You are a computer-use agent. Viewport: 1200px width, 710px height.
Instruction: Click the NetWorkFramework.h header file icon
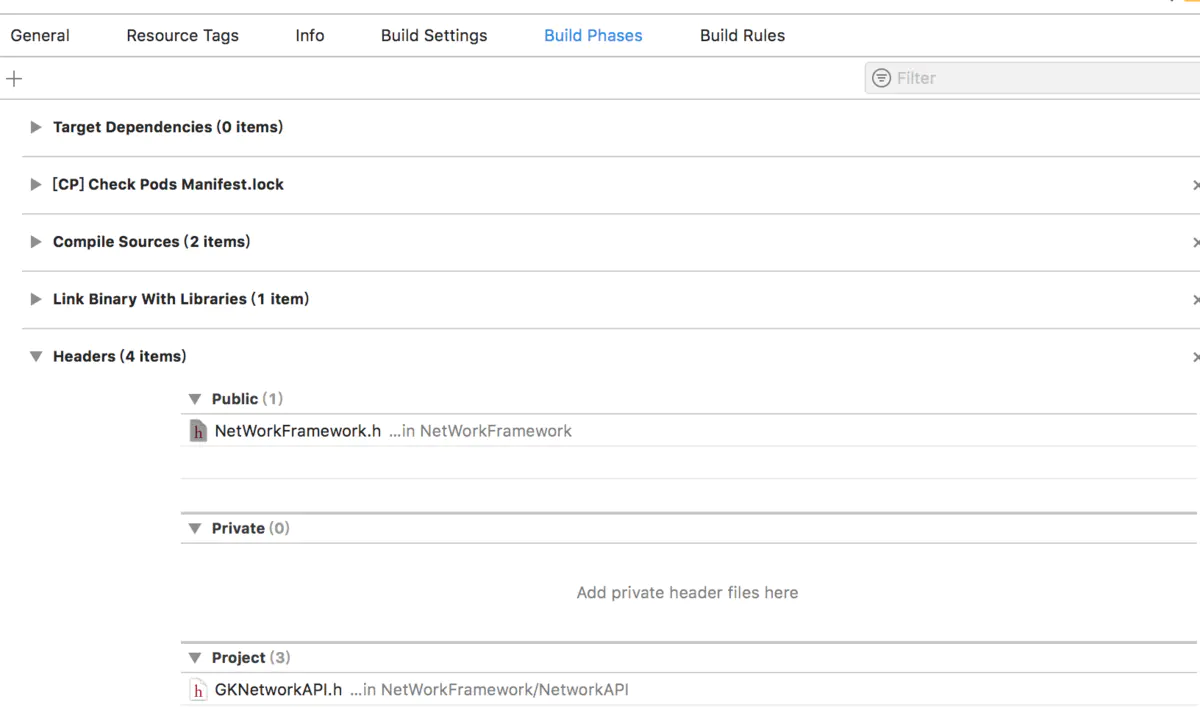[198, 431]
